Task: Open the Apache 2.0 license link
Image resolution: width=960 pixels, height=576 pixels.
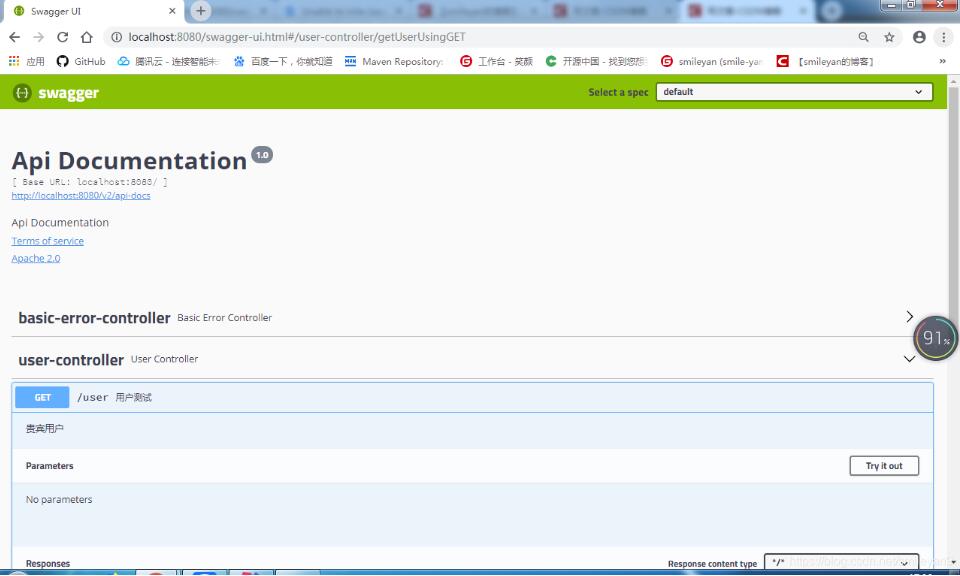Action: (35, 258)
